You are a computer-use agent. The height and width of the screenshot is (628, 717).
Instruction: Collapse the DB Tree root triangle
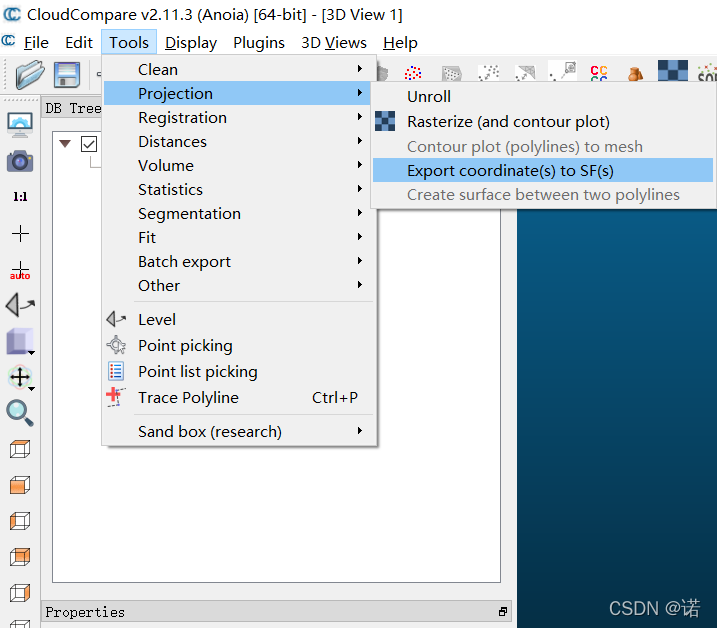click(65, 144)
